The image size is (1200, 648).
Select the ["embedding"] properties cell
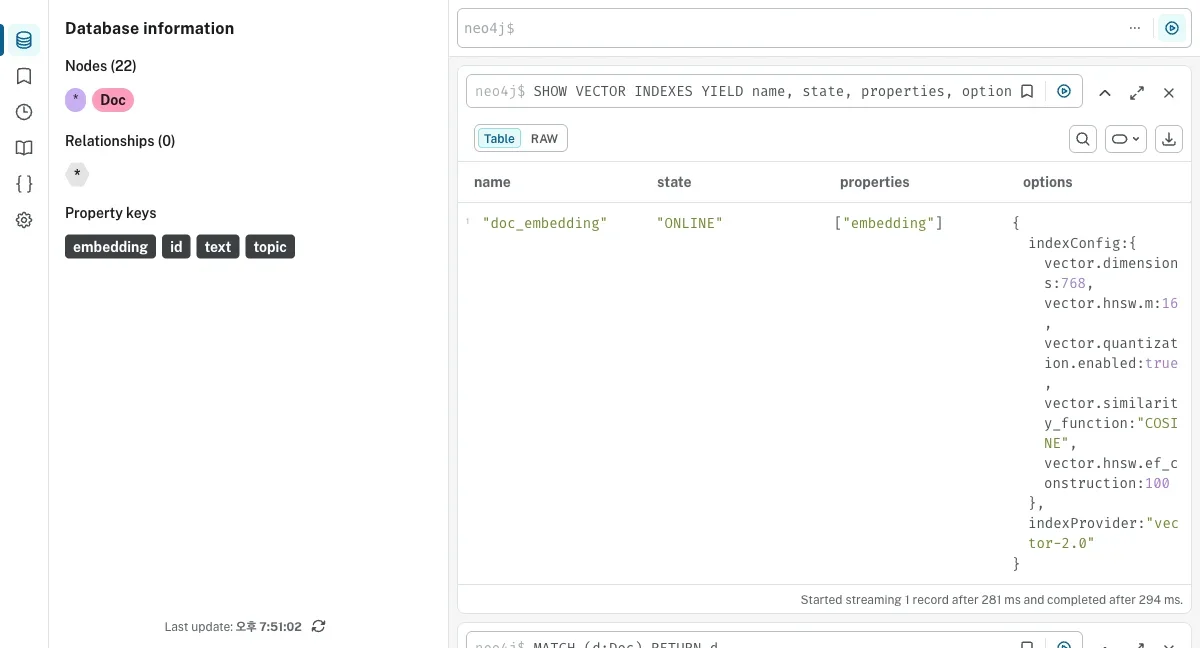[889, 223]
